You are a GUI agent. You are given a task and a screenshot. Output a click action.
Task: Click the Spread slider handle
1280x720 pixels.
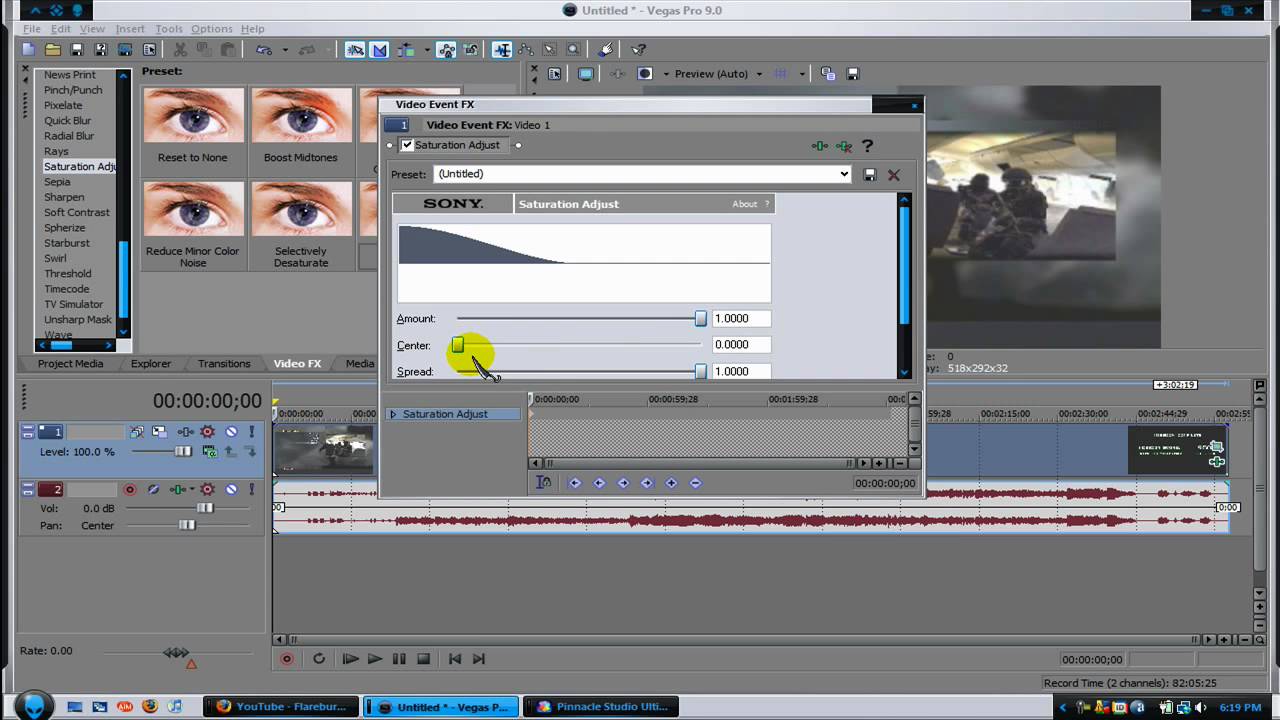coord(701,371)
